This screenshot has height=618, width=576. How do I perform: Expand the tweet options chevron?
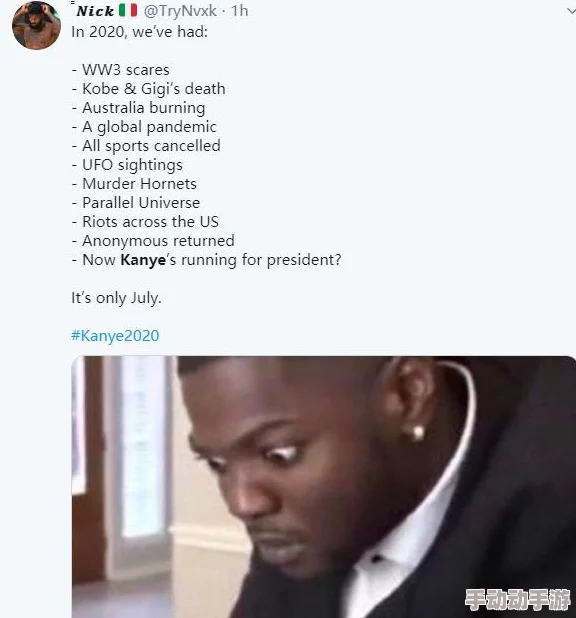point(571,11)
